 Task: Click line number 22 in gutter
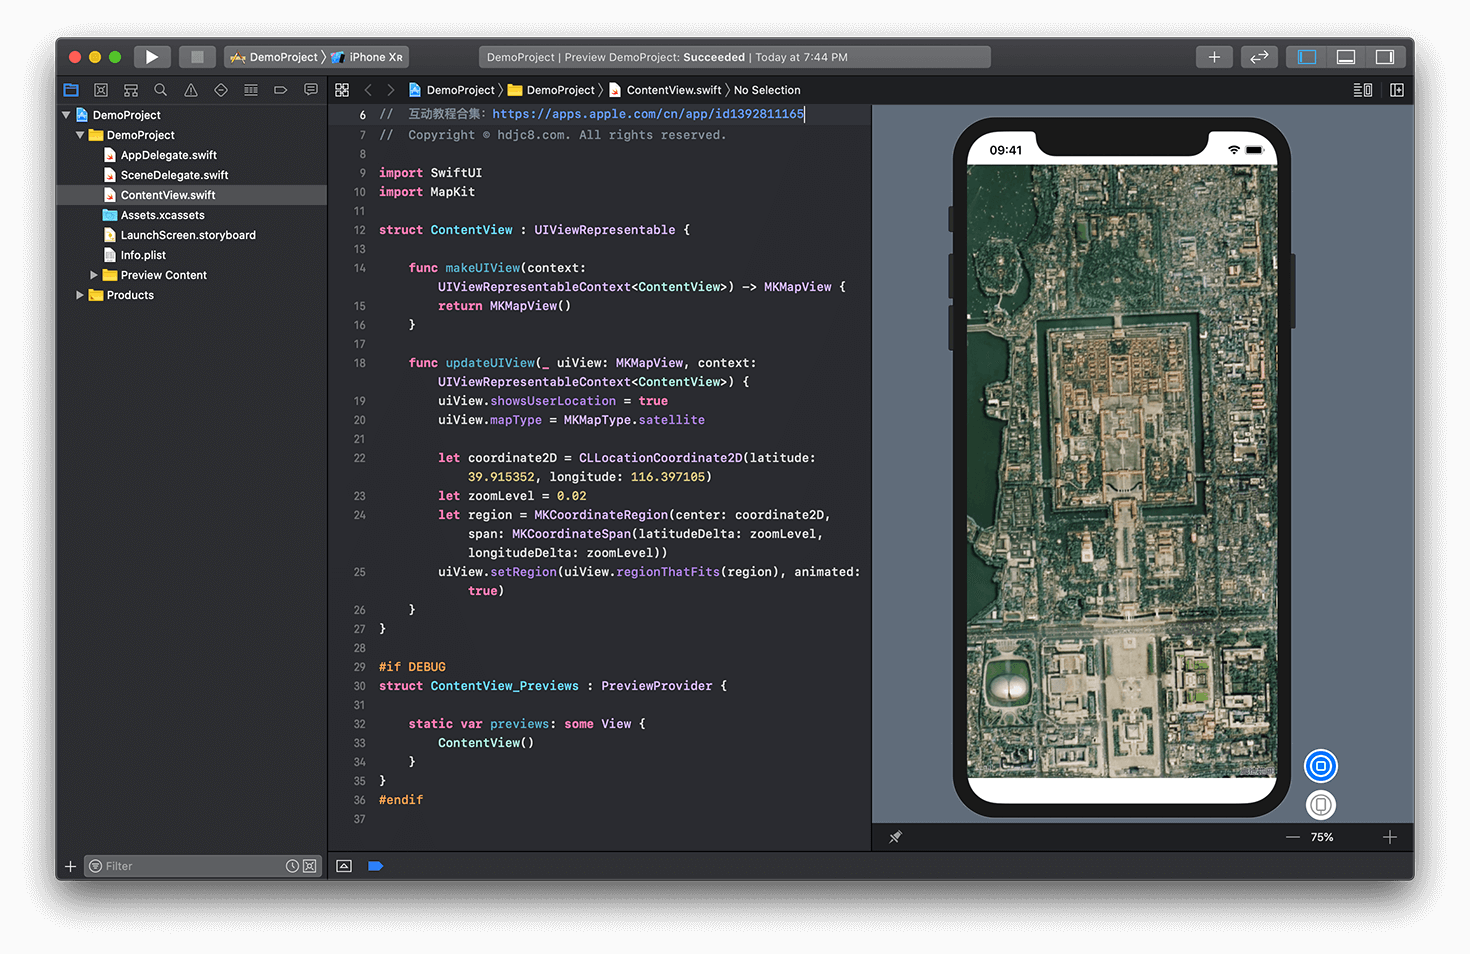click(x=359, y=458)
